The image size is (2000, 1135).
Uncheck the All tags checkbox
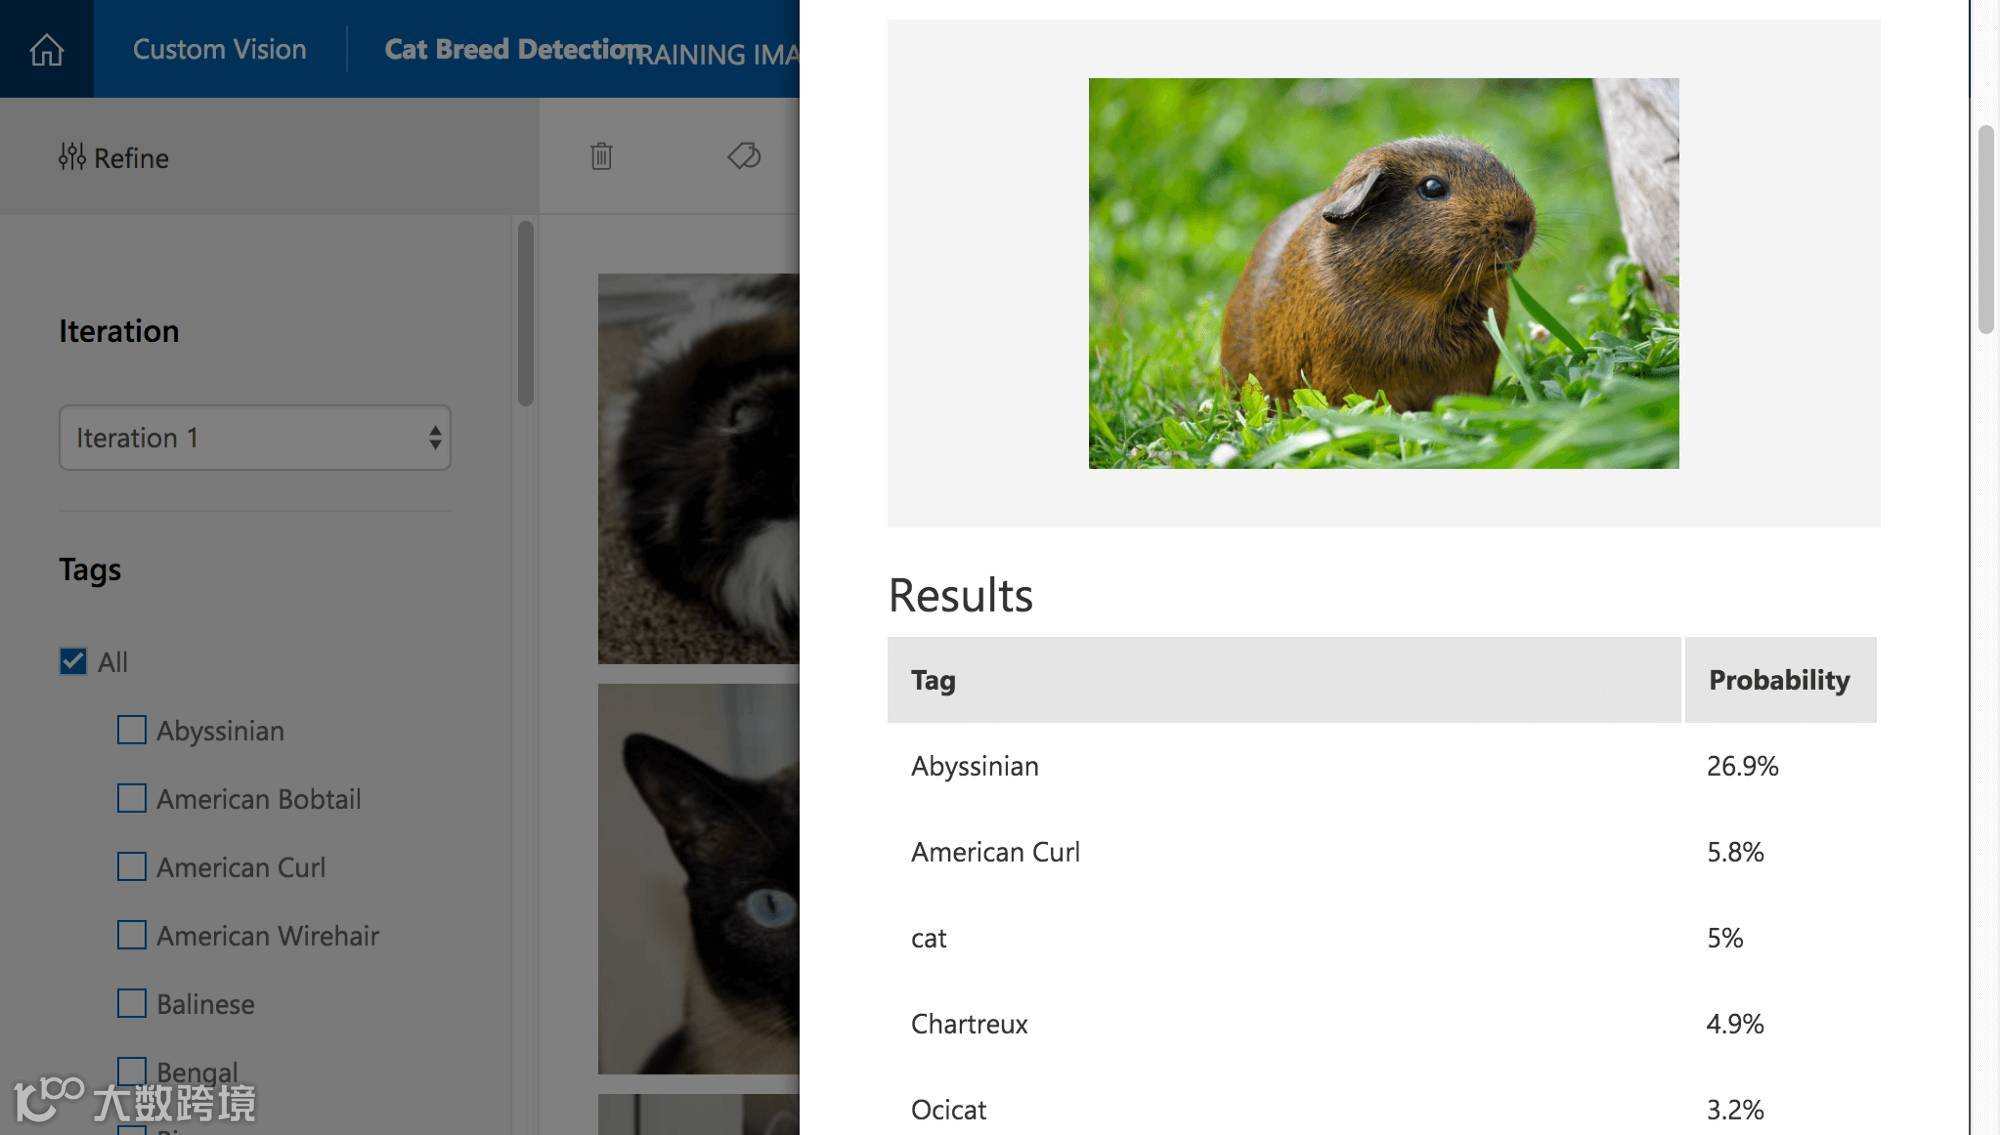click(x=73, y=662)
